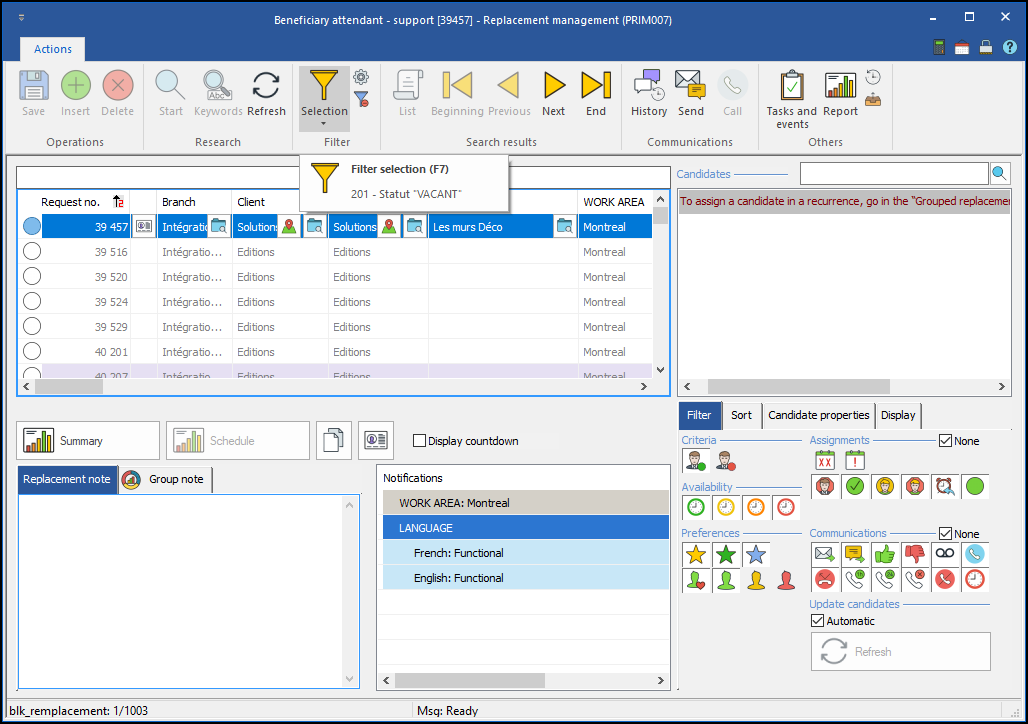
Task: Toggle the green-dot person Criteria filter
Action: coord(696,460)
